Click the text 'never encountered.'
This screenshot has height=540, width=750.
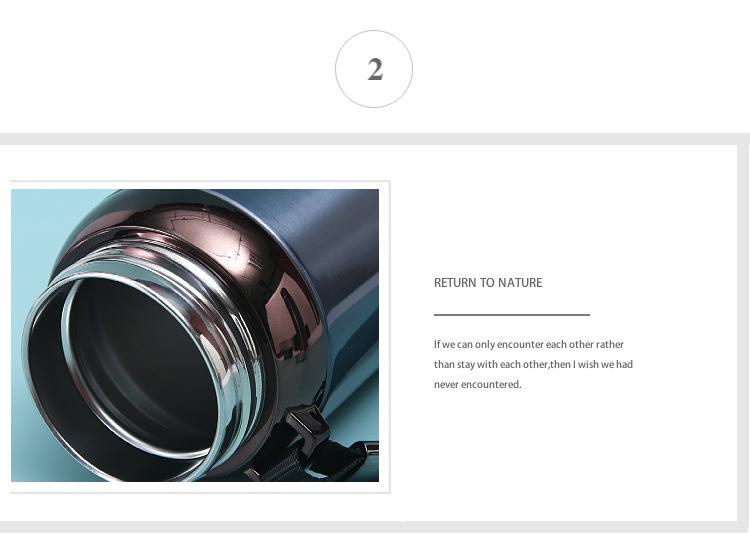477,385
